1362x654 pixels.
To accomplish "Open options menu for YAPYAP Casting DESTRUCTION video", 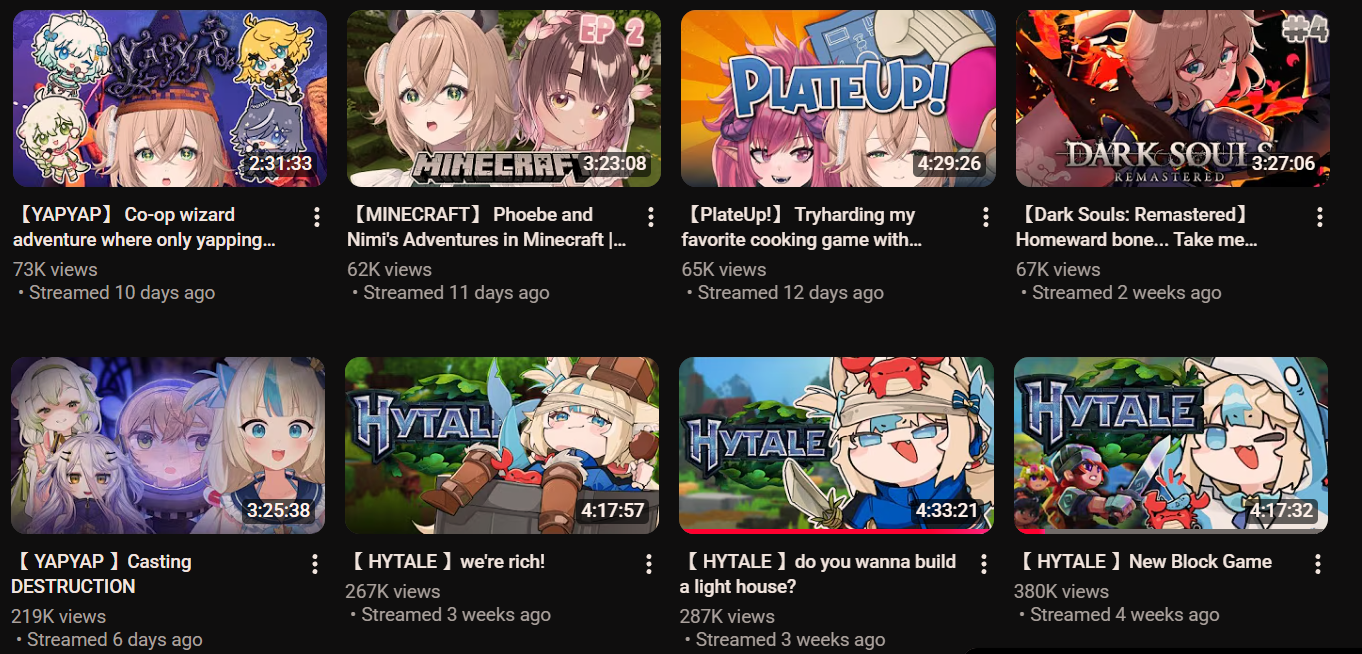I will [x=314, y=564].
